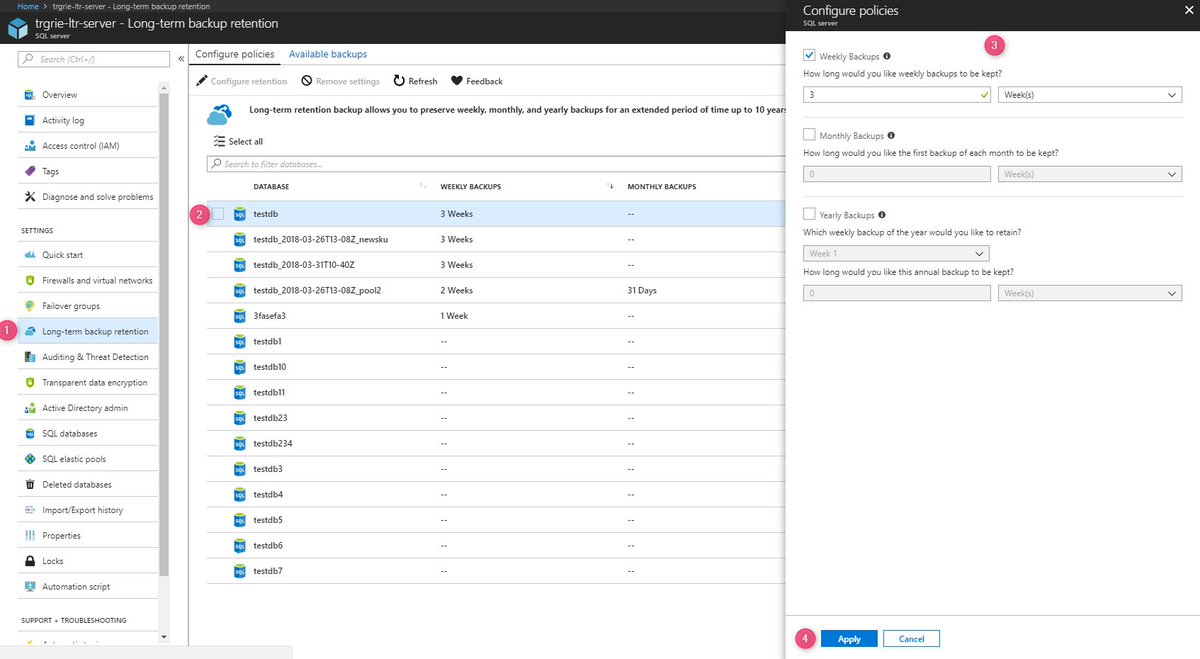Open Activity log icon
Image resolution: width=1200 pixels, height=659 pixels.
28,120
